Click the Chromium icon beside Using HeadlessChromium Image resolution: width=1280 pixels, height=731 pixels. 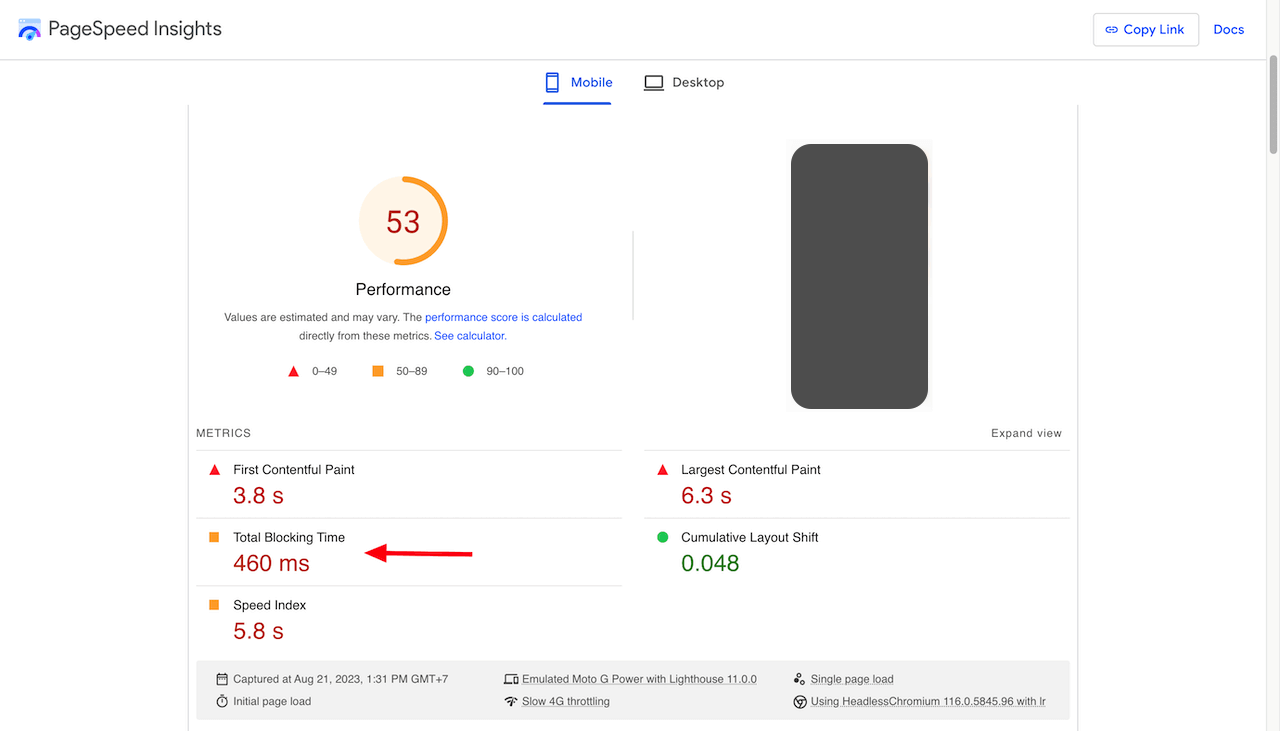point(800,702)
